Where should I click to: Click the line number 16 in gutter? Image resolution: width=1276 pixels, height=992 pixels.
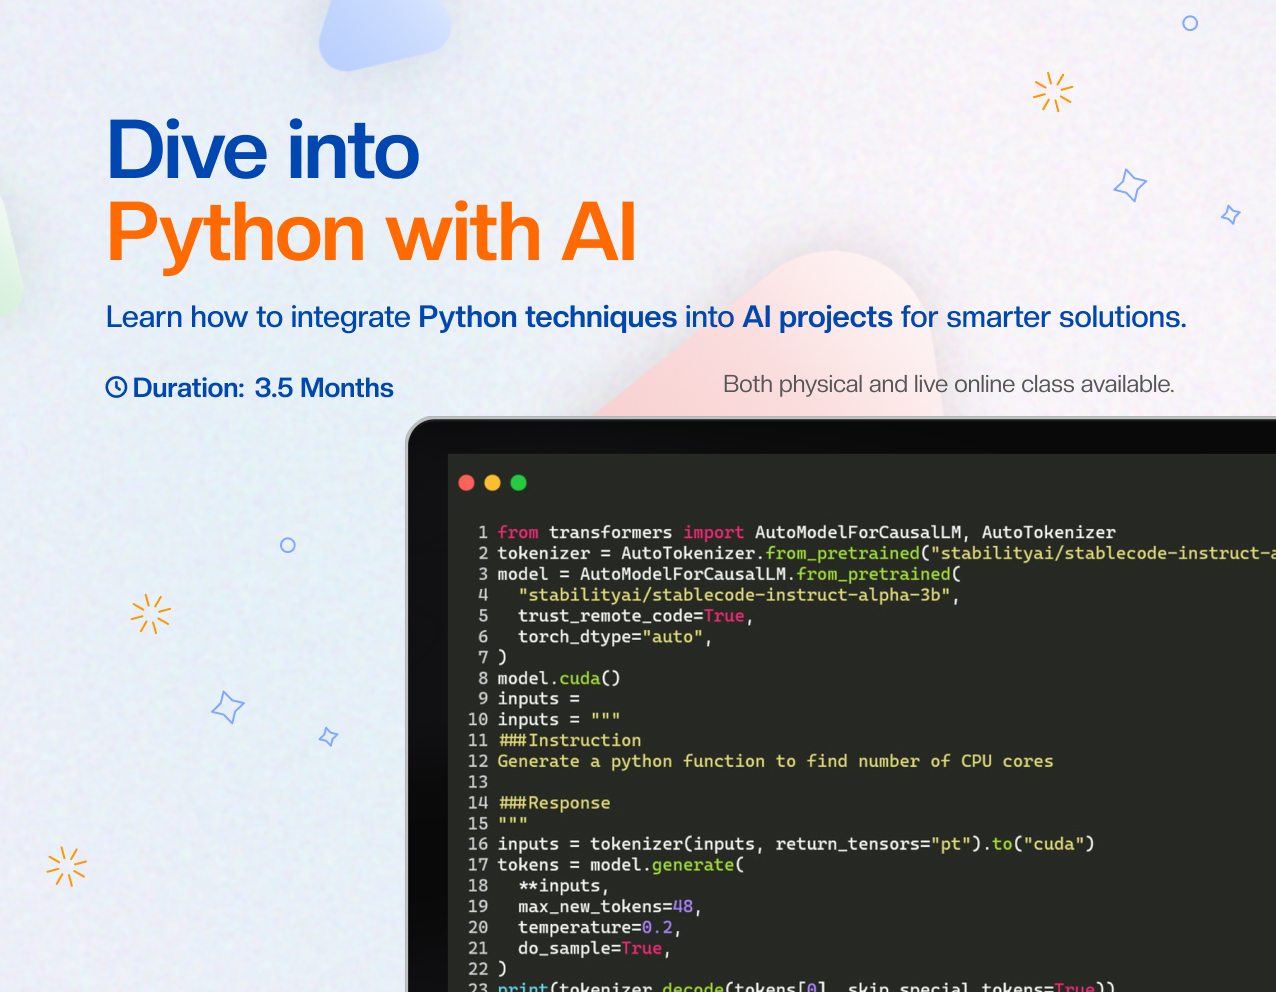tap(478, 844)
